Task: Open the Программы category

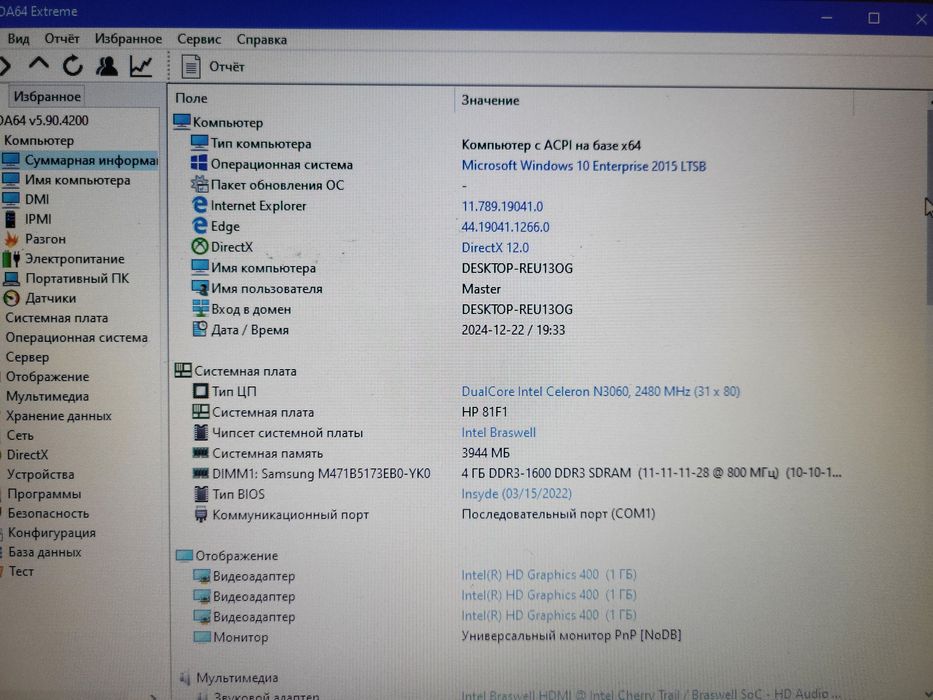Action: pos(44,494)
